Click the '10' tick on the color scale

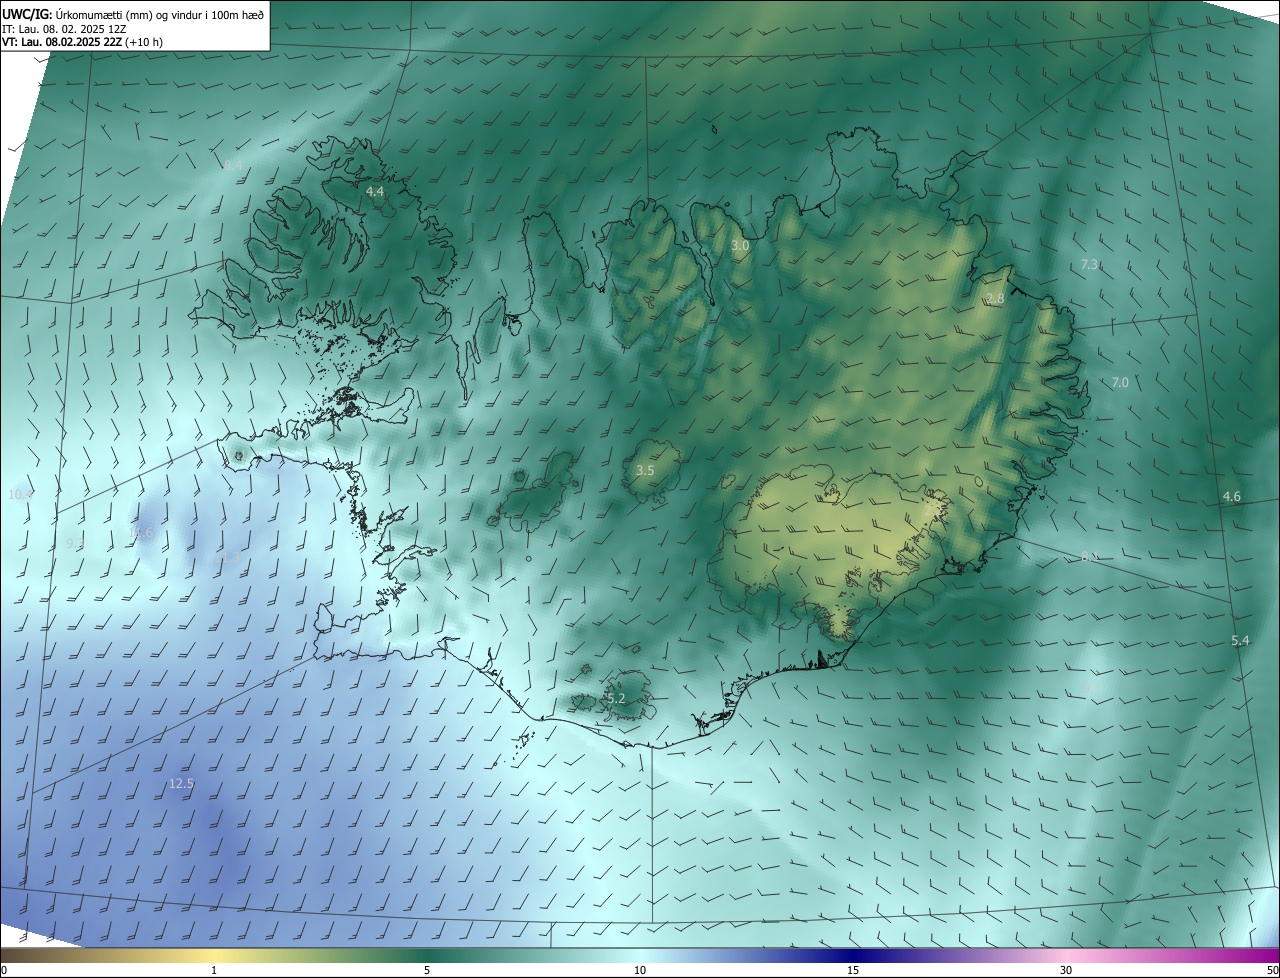(640, 970)
